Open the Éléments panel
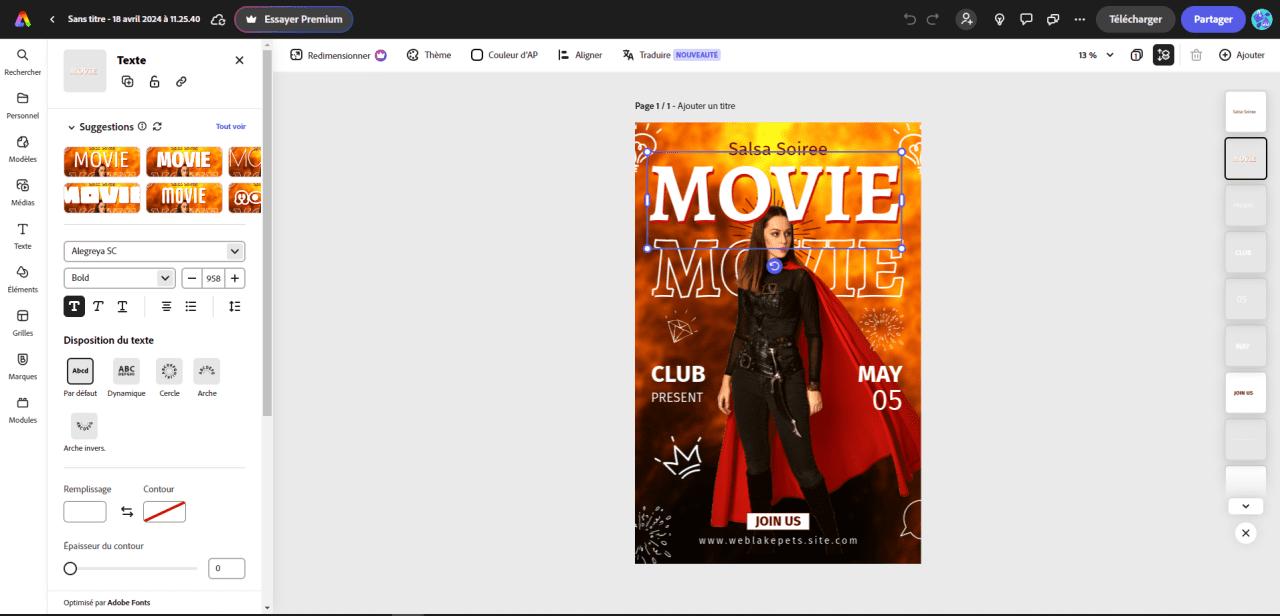 [x=22, y=279]
